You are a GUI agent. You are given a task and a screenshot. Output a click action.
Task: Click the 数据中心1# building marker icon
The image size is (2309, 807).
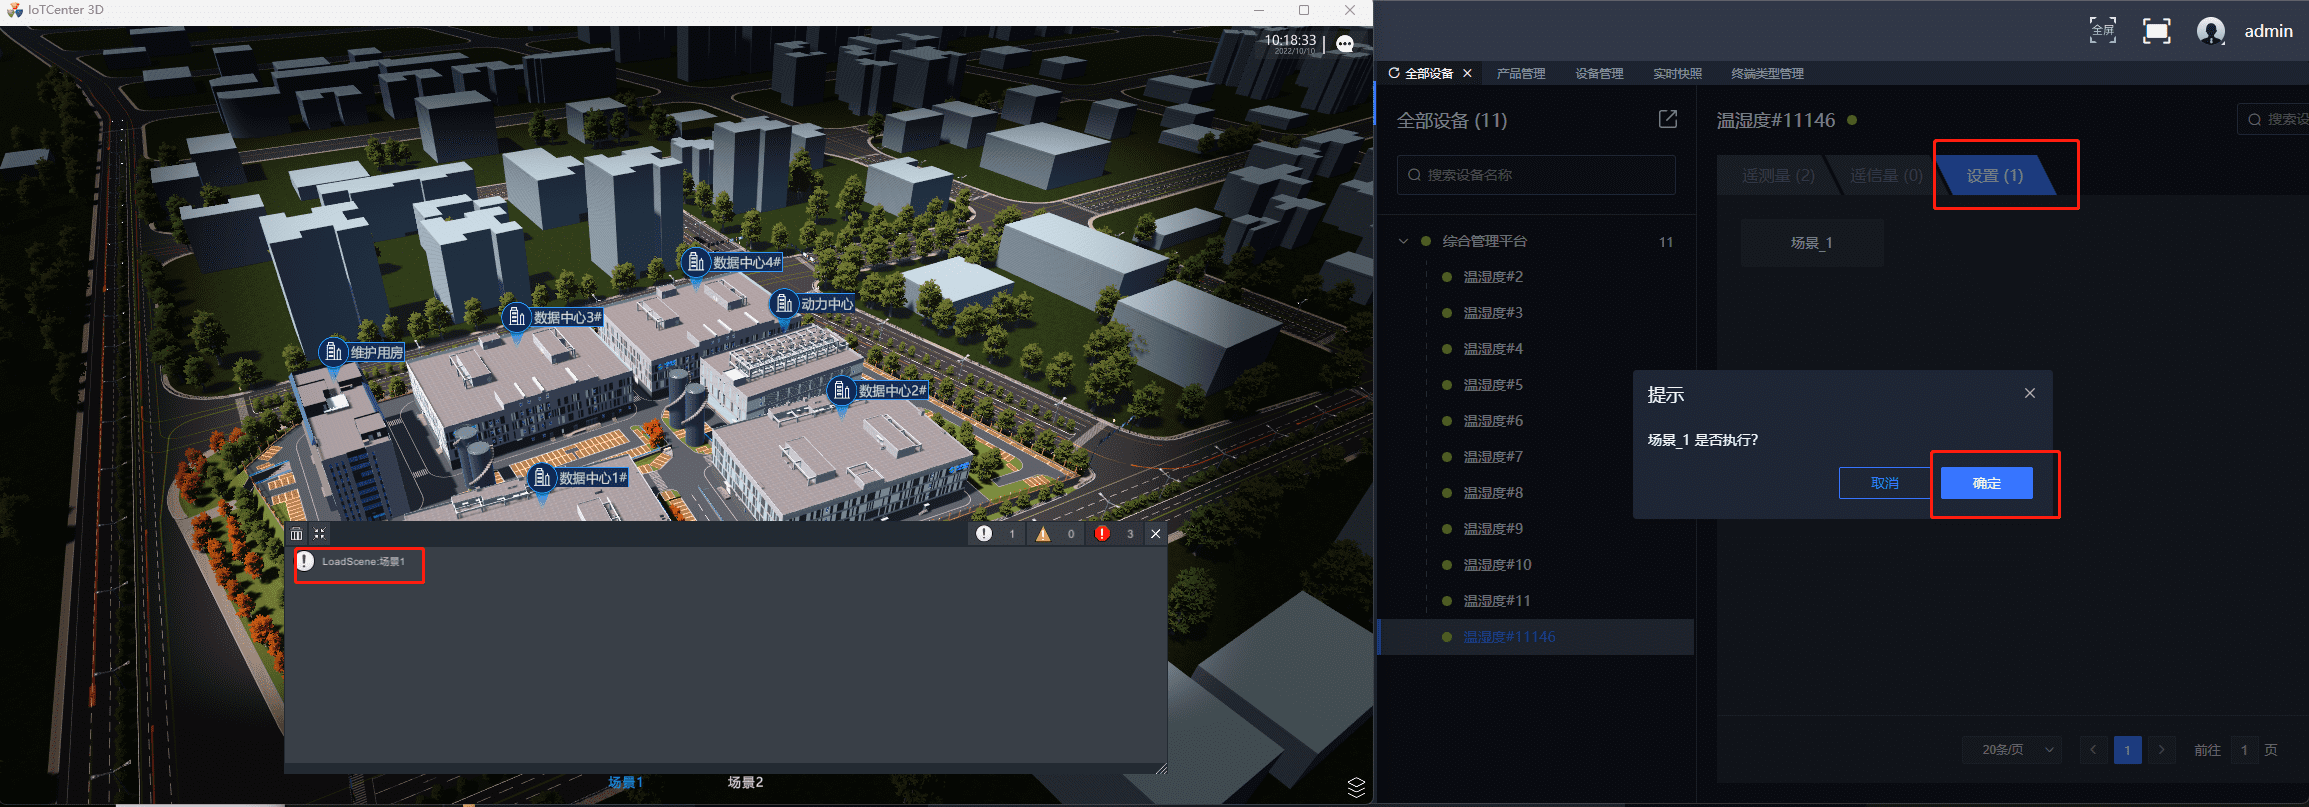pos(541,478)
